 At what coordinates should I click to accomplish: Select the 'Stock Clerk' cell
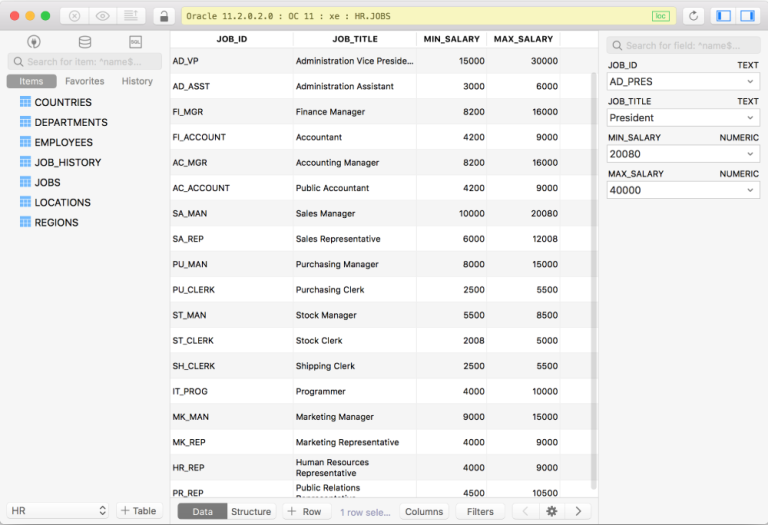pos(355,340)
